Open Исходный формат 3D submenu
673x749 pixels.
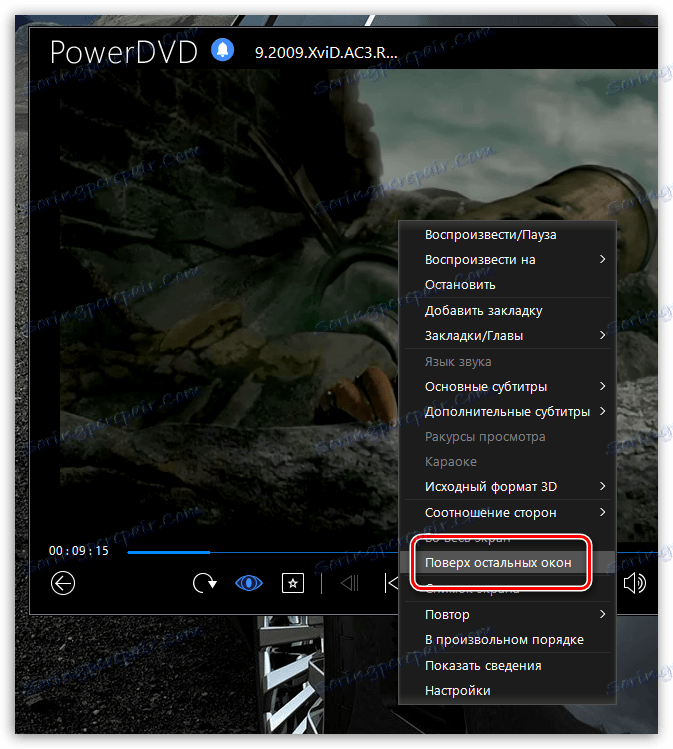tap(507, 486)
